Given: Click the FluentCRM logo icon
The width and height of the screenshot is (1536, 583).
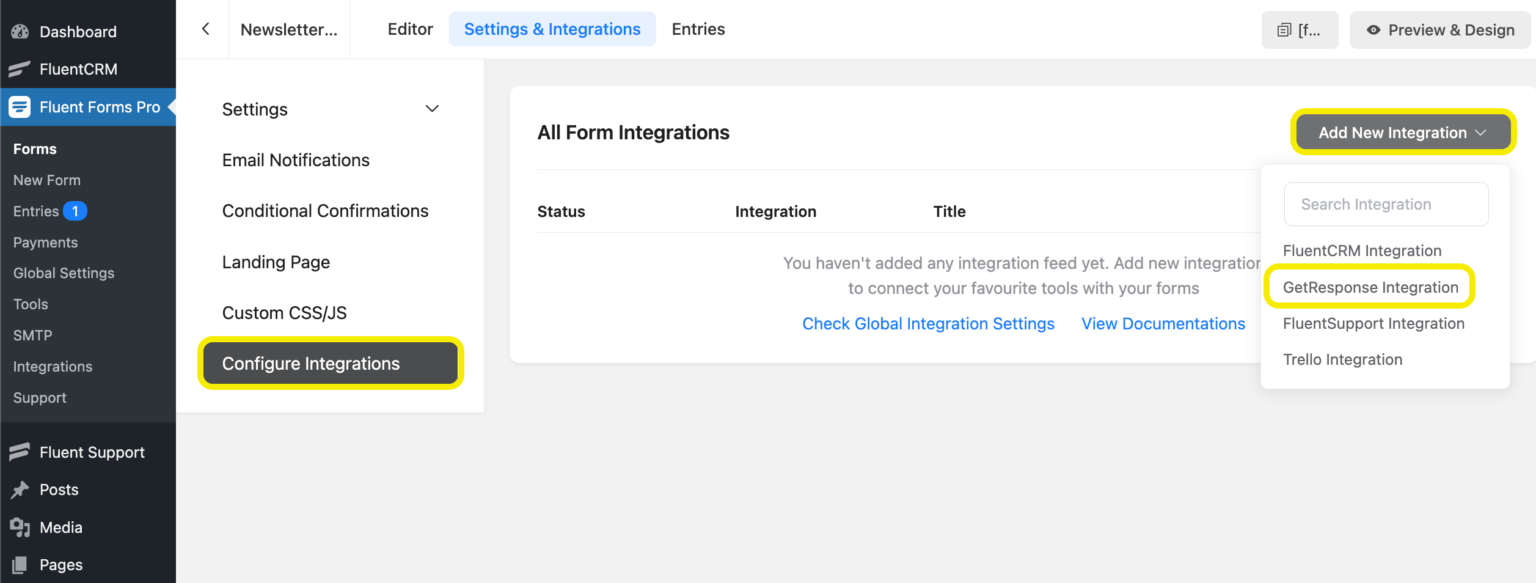Looking at the screenshot, I should [19, 69].
